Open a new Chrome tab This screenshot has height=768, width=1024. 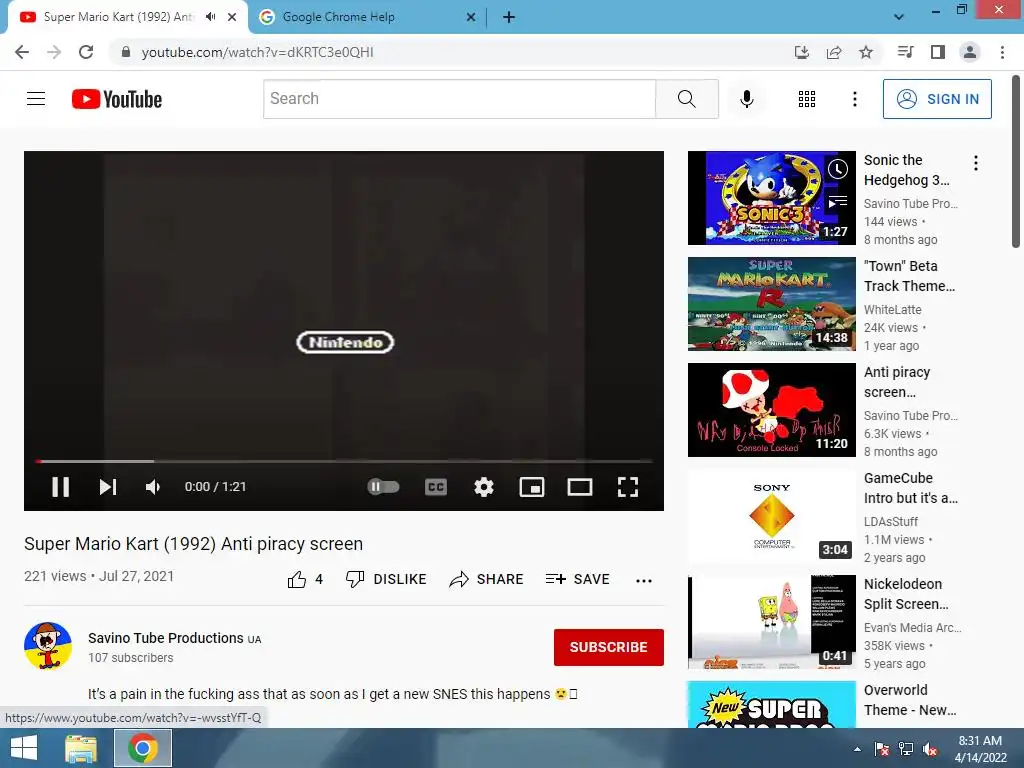click(509, 18)
